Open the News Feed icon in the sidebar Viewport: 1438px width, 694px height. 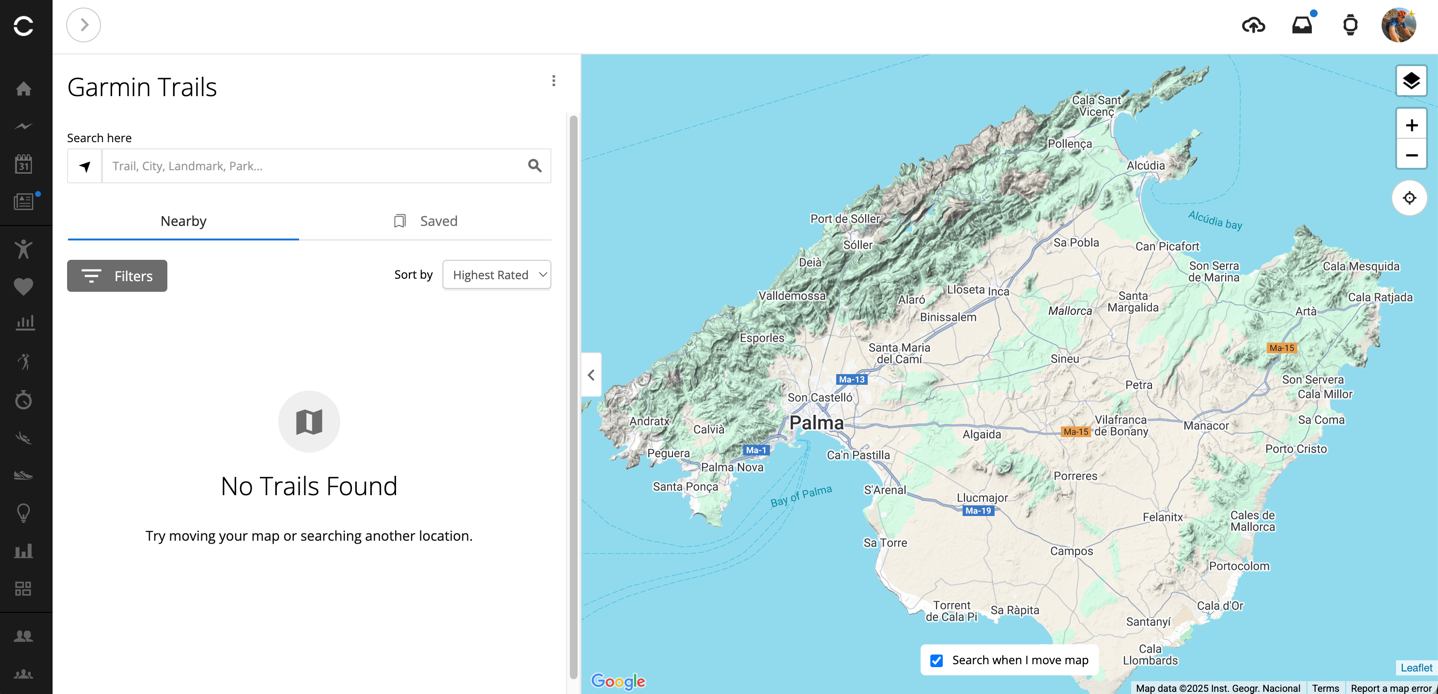point(24,202)
